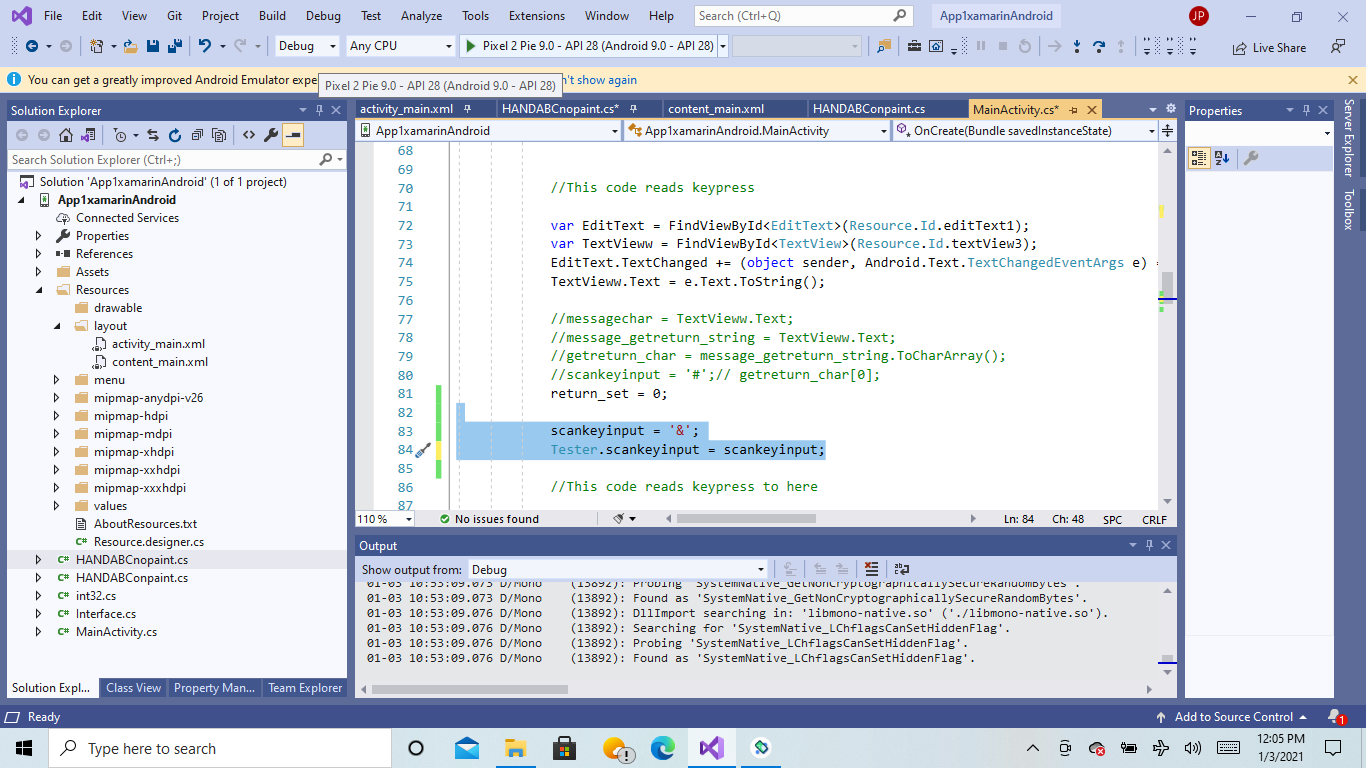Click Switch Views icon in Solution Explorer
Screen dimensions: 1366x768
pos(87,135)
